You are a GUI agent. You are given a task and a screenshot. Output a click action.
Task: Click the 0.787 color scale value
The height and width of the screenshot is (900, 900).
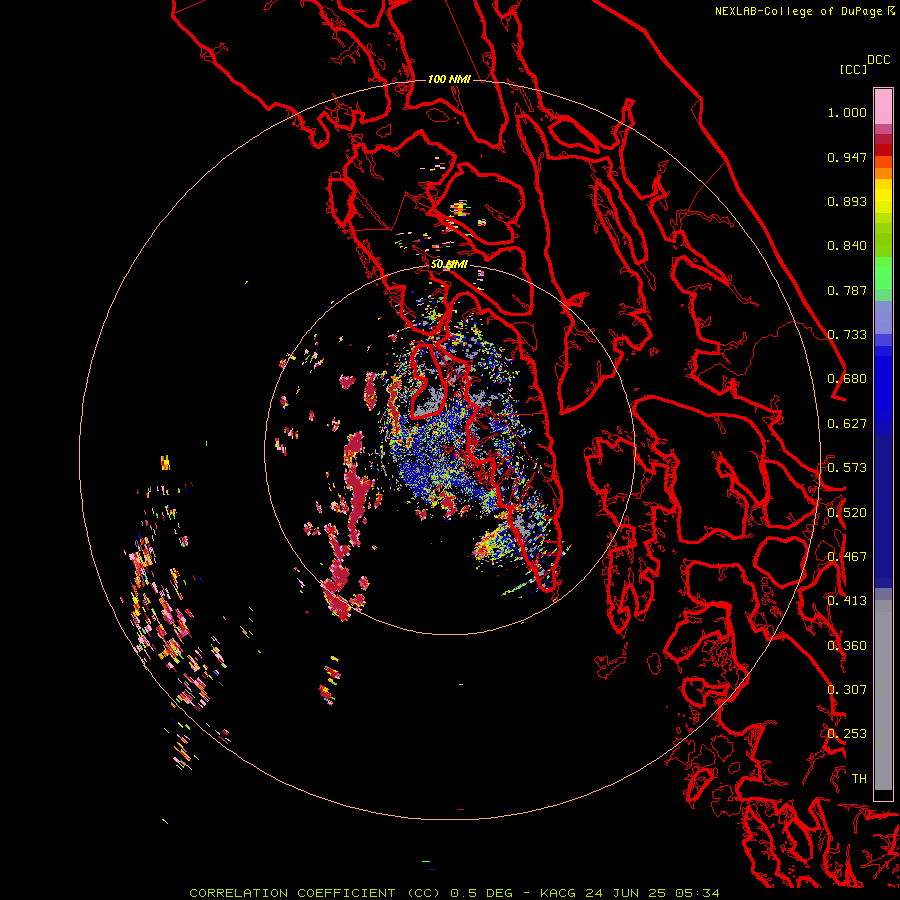(847, 290)
